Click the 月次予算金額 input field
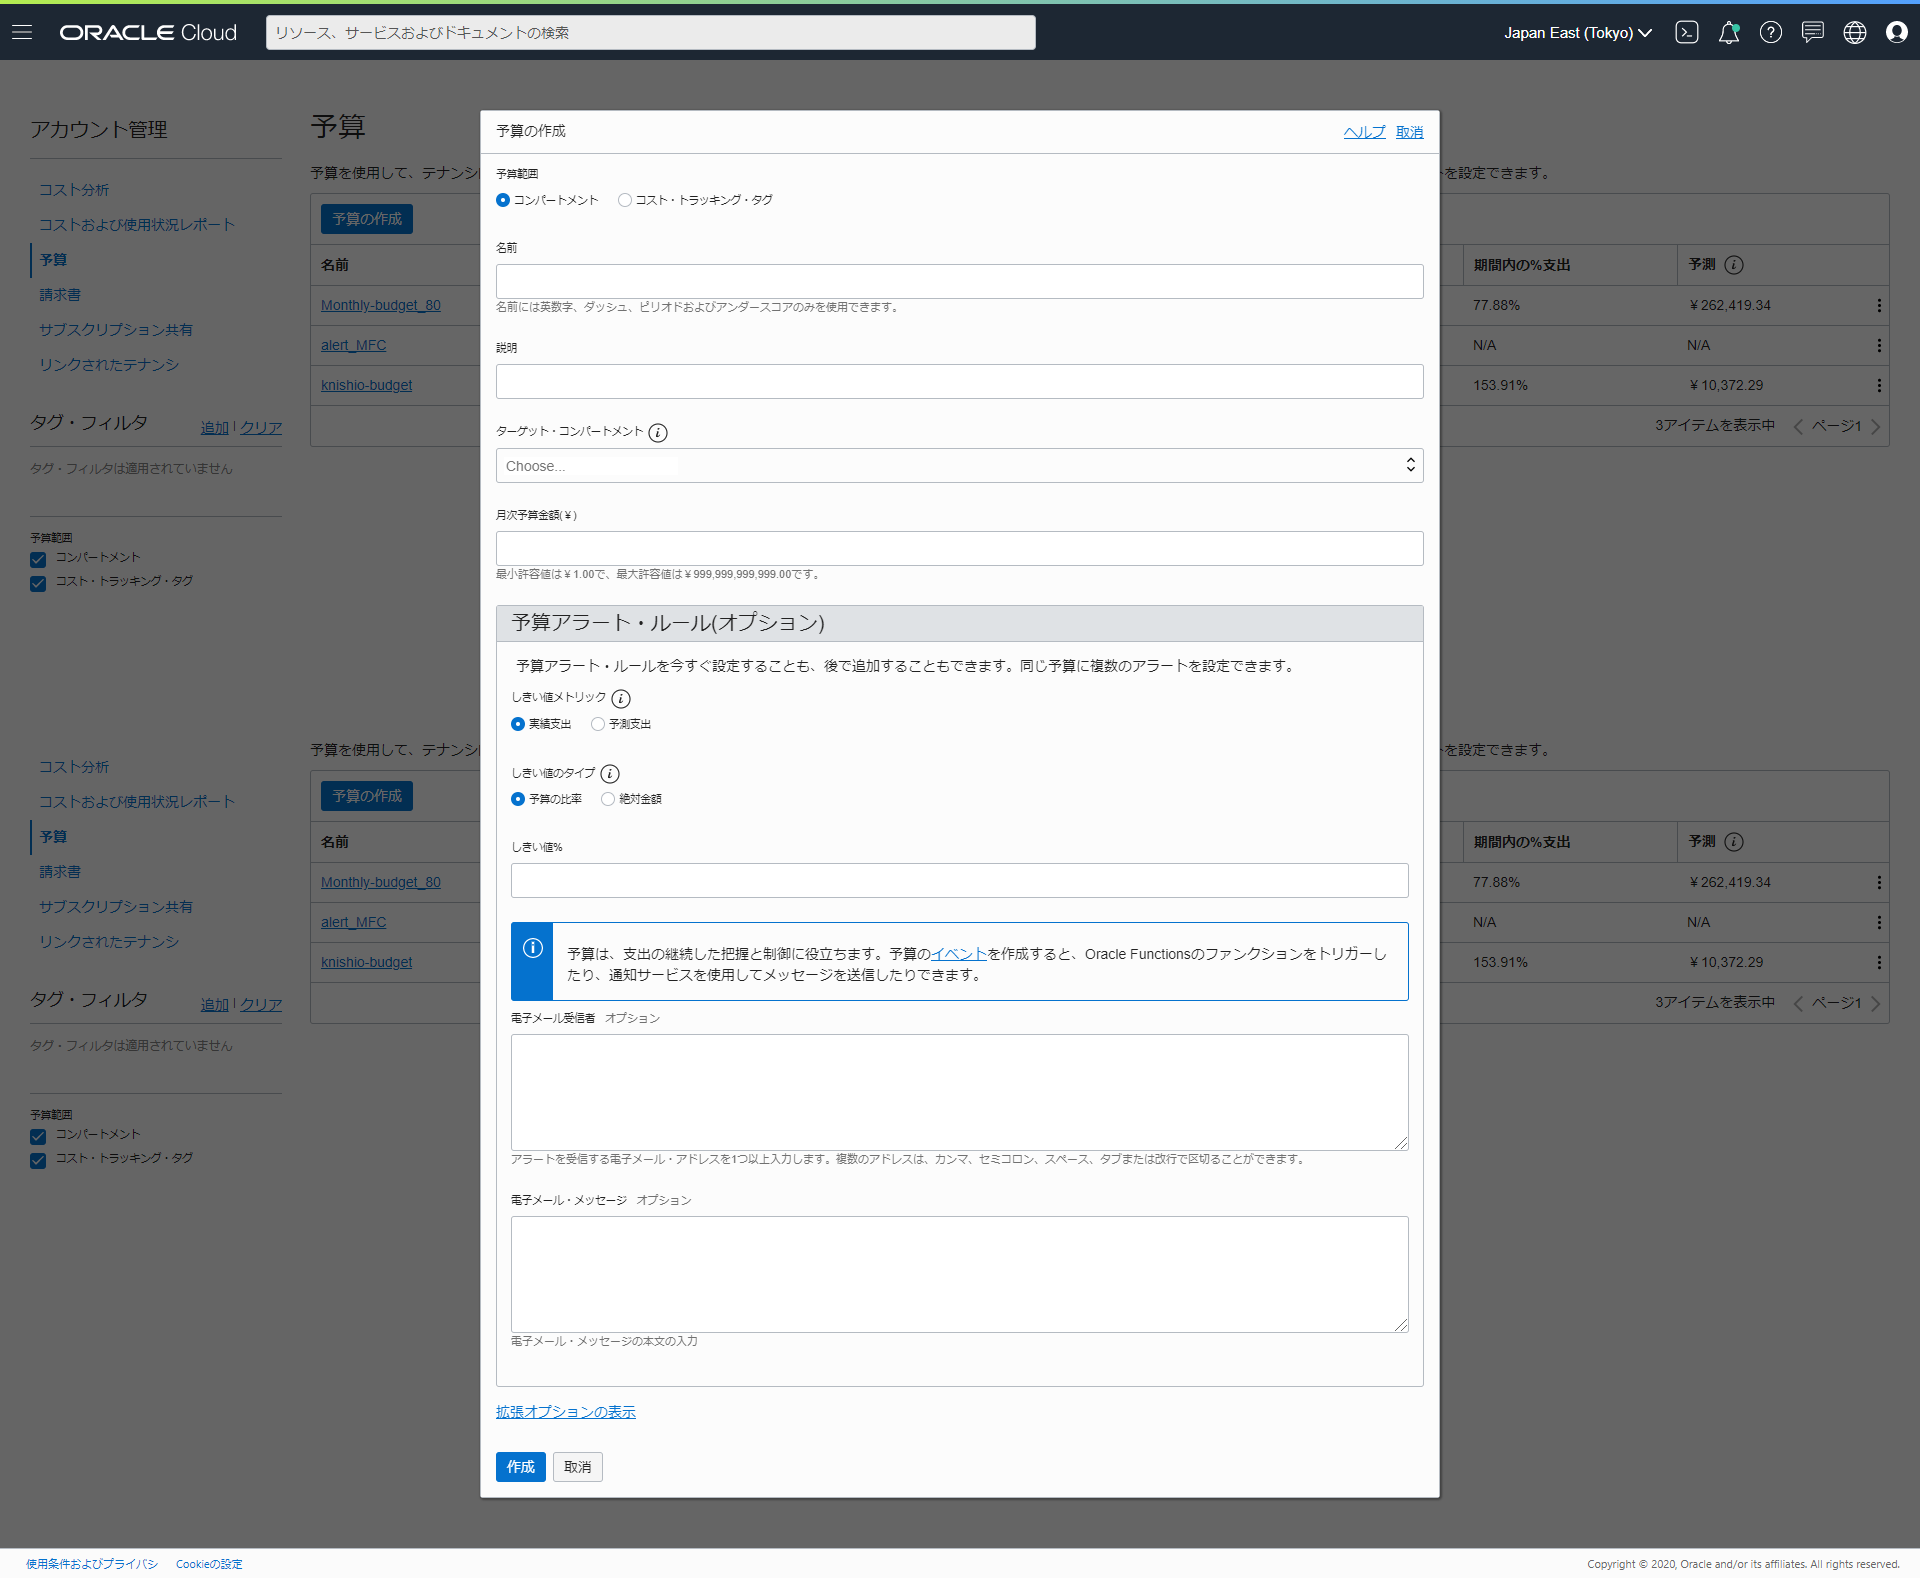1920x1578 pixels. [958, 548]
